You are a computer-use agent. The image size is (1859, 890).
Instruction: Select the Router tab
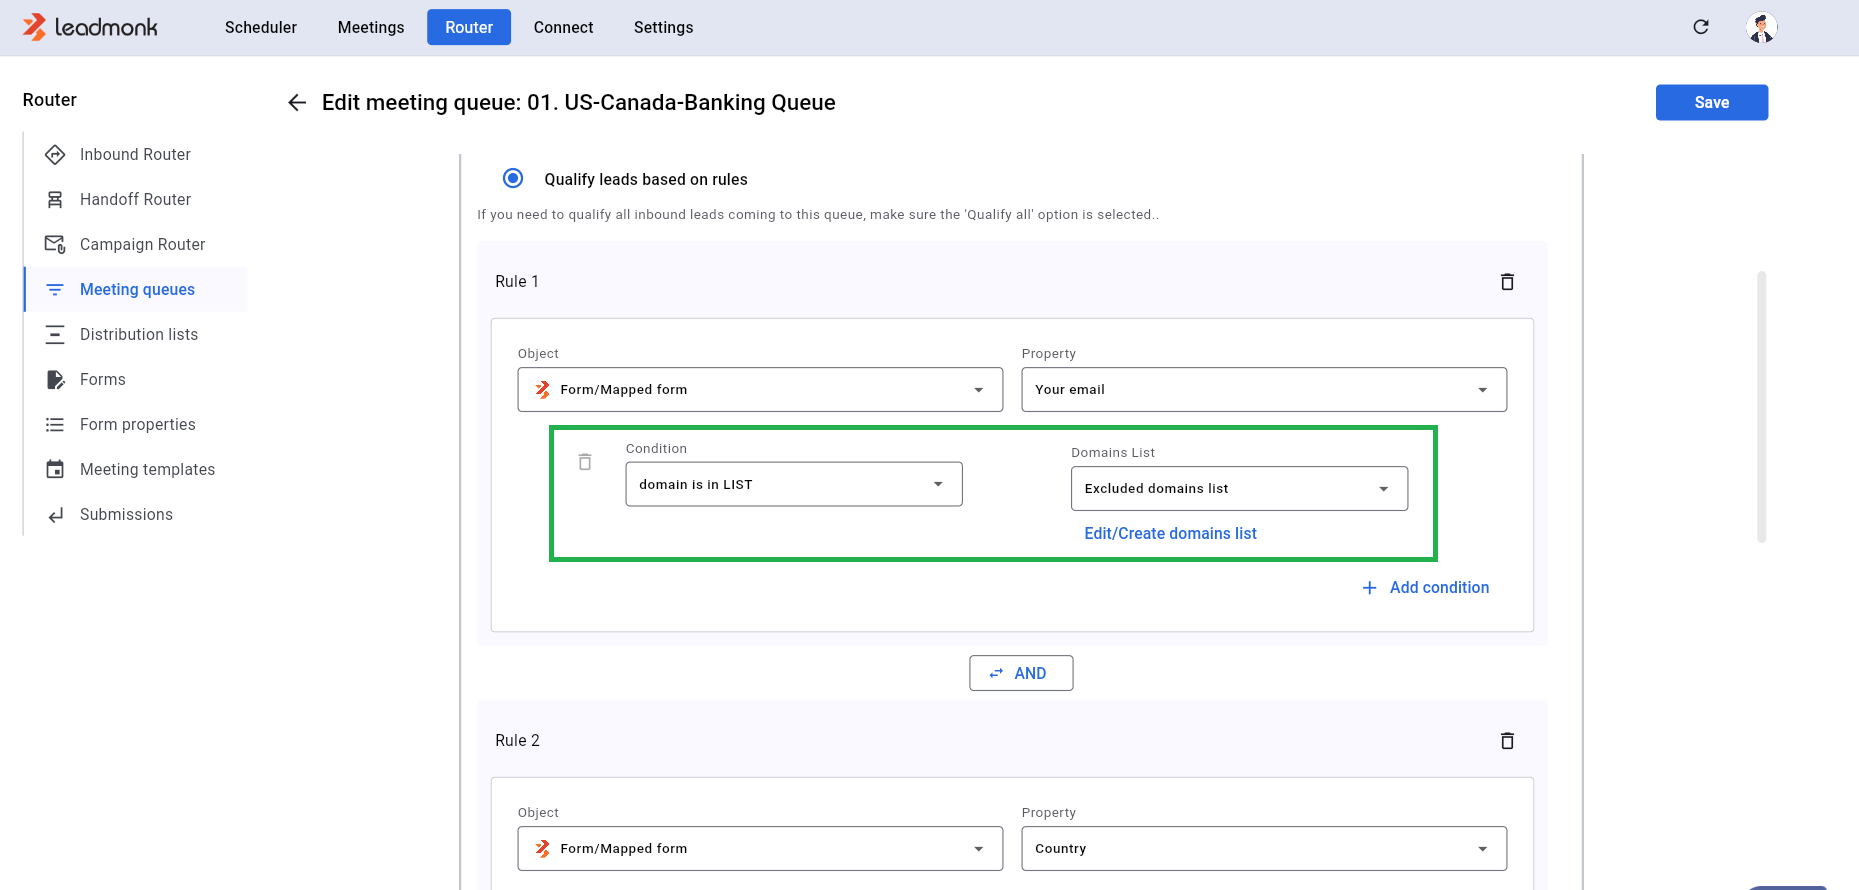click(469, 27)
